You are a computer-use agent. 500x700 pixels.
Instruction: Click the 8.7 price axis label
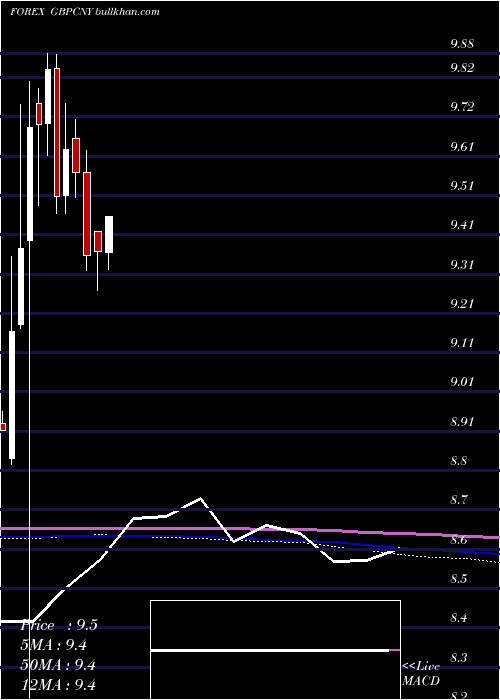[x=458, y=500]
